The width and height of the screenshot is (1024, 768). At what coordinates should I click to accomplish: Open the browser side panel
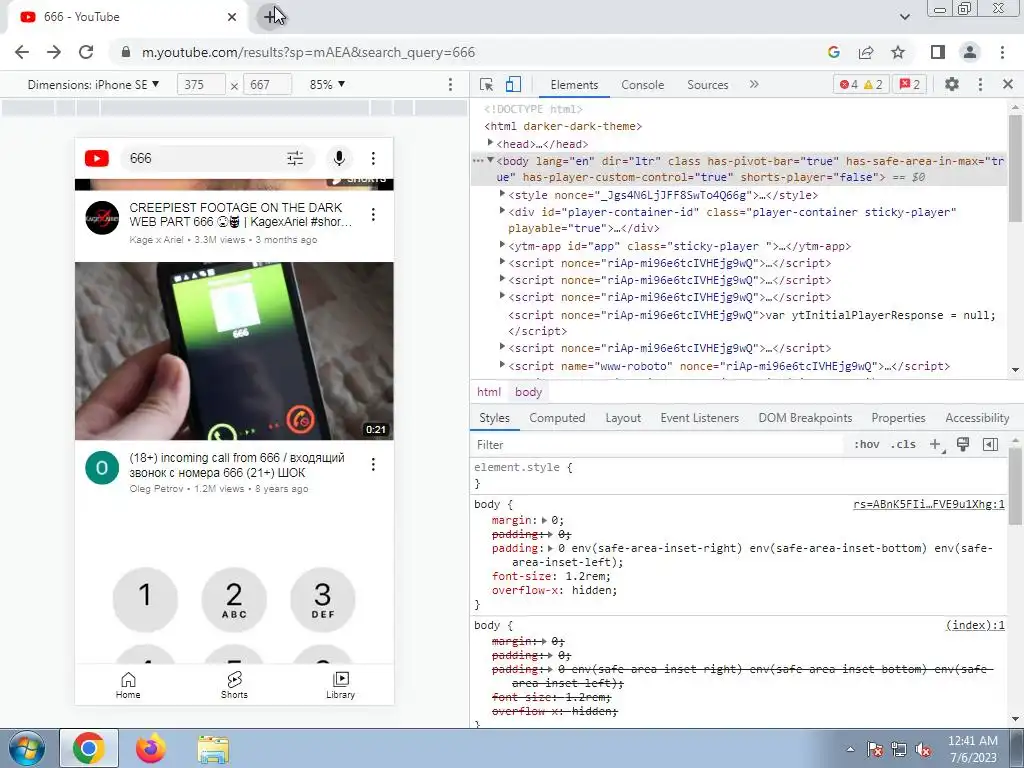pyautogui.click(x=938, y=52)
